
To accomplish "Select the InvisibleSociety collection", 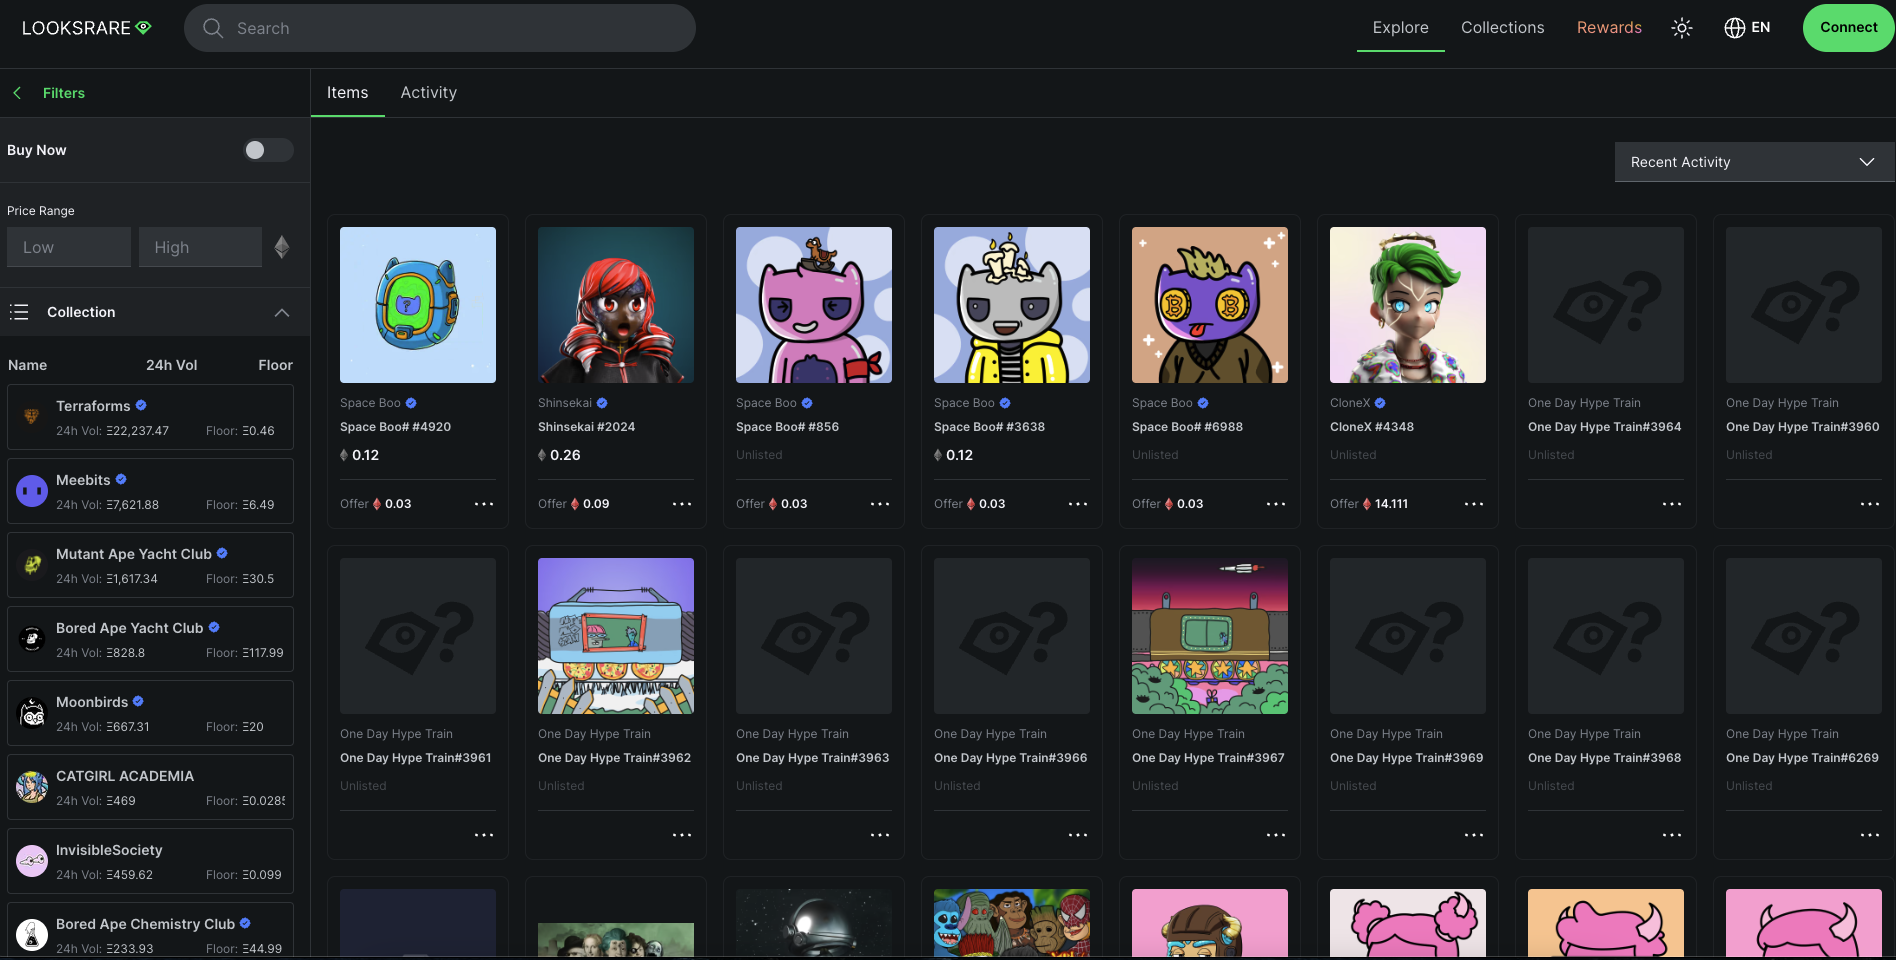I will point(150,861).
